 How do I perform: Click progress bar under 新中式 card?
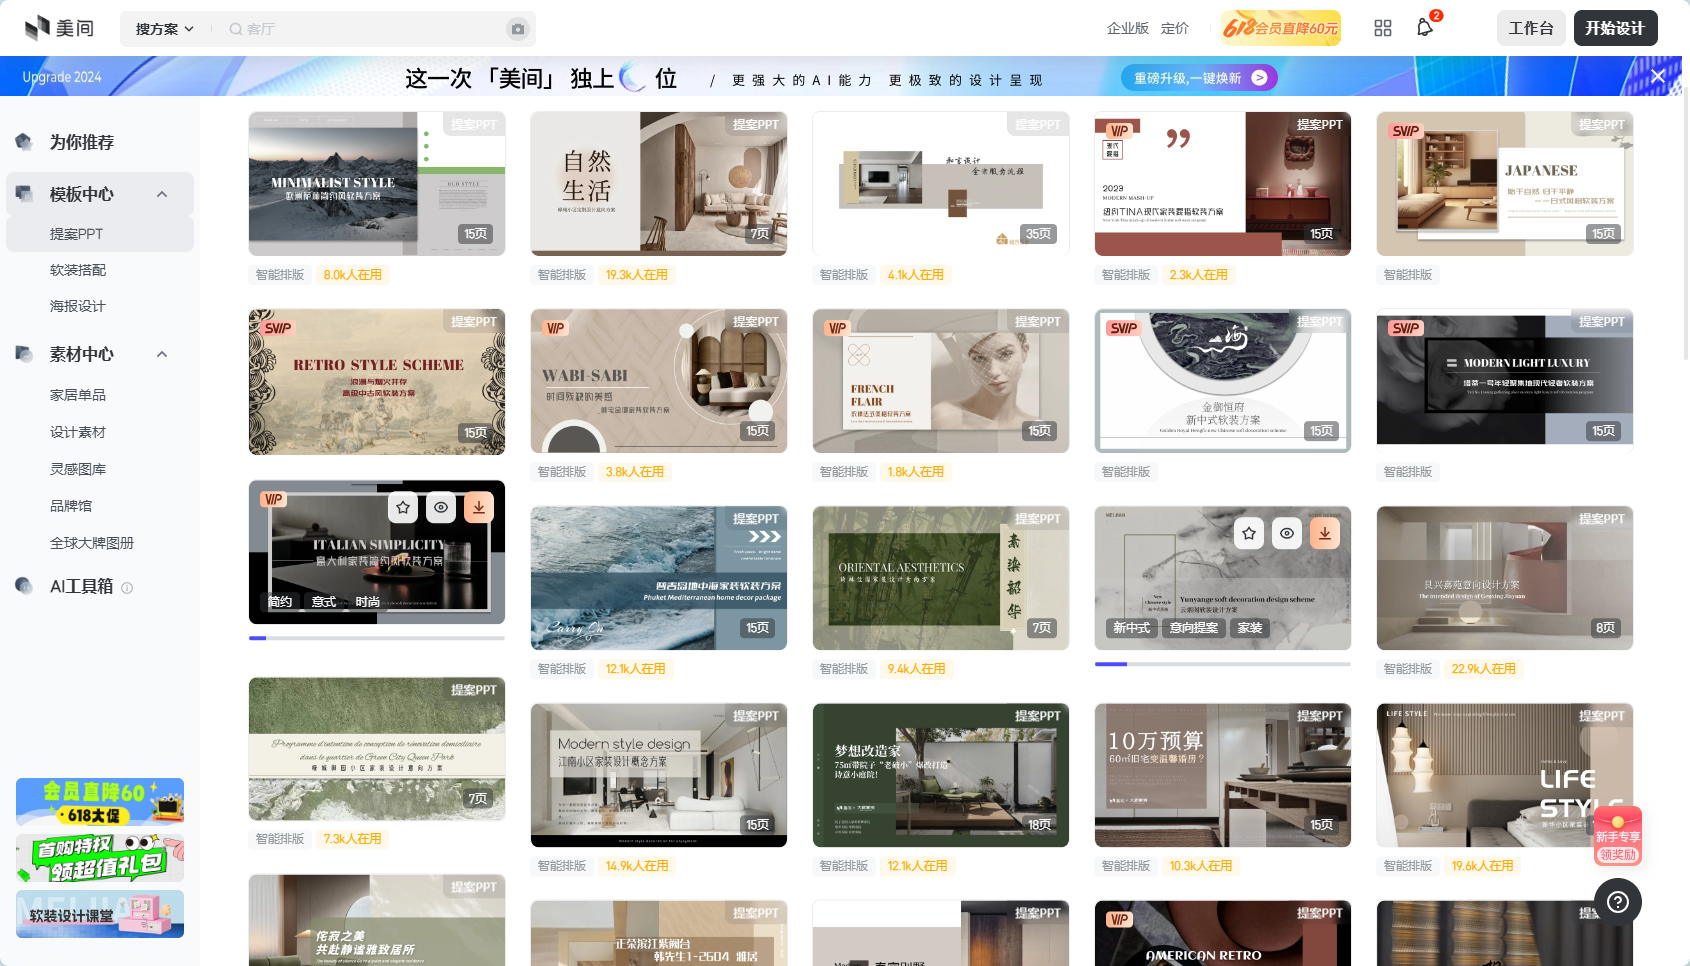coord(1223,664)
